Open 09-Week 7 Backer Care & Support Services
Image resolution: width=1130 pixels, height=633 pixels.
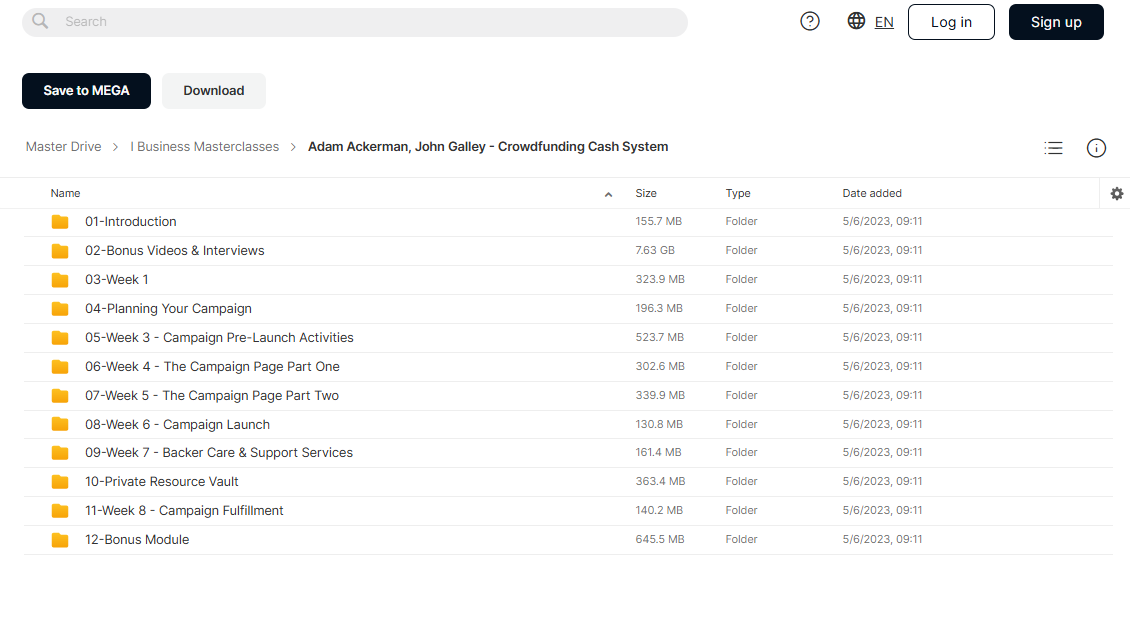click(219, 453)
